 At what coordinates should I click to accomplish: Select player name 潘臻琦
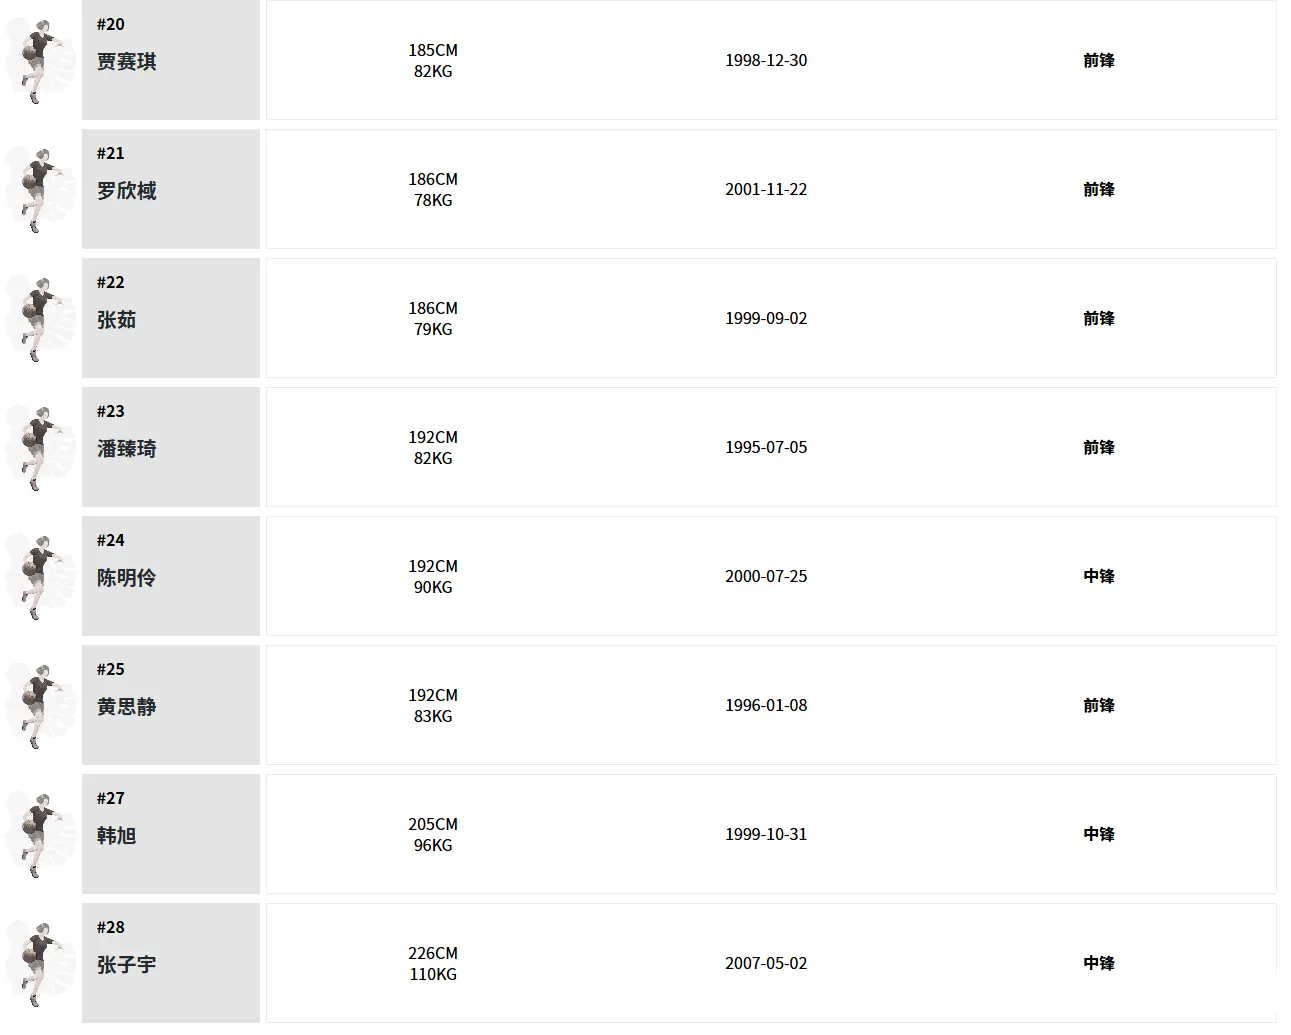click(127, 449)
